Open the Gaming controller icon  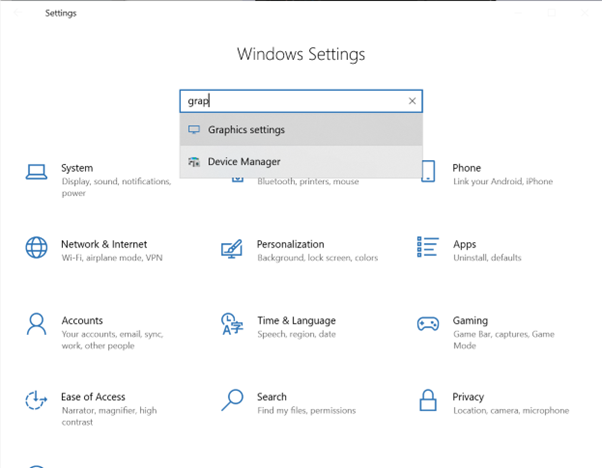point(428,324)
